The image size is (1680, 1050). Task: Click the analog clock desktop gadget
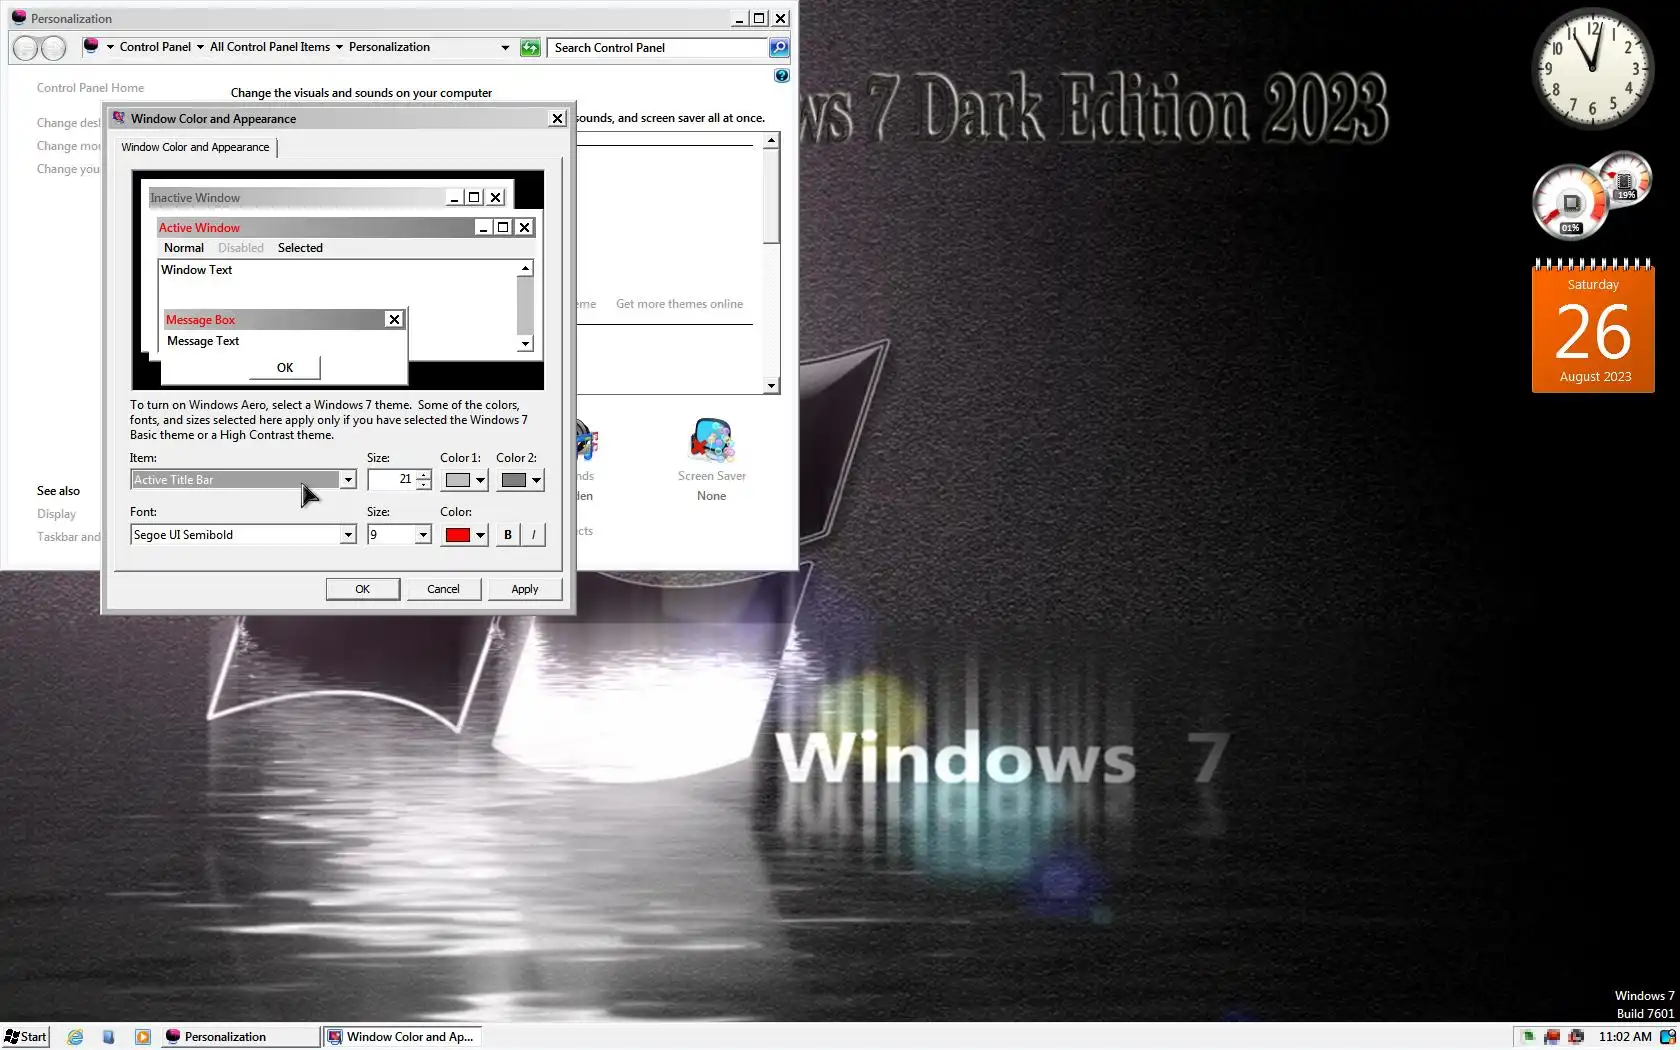point(1593,69)
